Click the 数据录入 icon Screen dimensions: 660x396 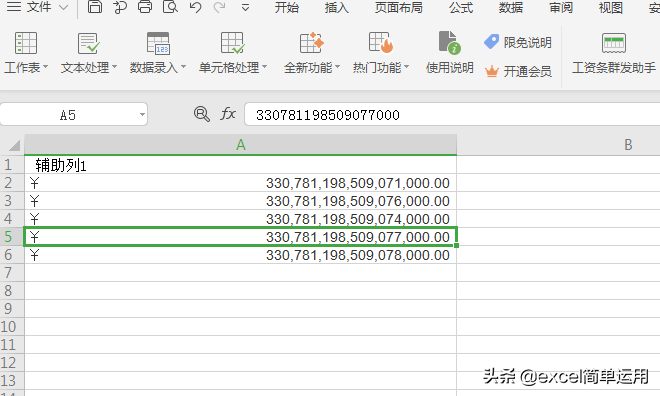pyautogui.click(x=158, y=43)
